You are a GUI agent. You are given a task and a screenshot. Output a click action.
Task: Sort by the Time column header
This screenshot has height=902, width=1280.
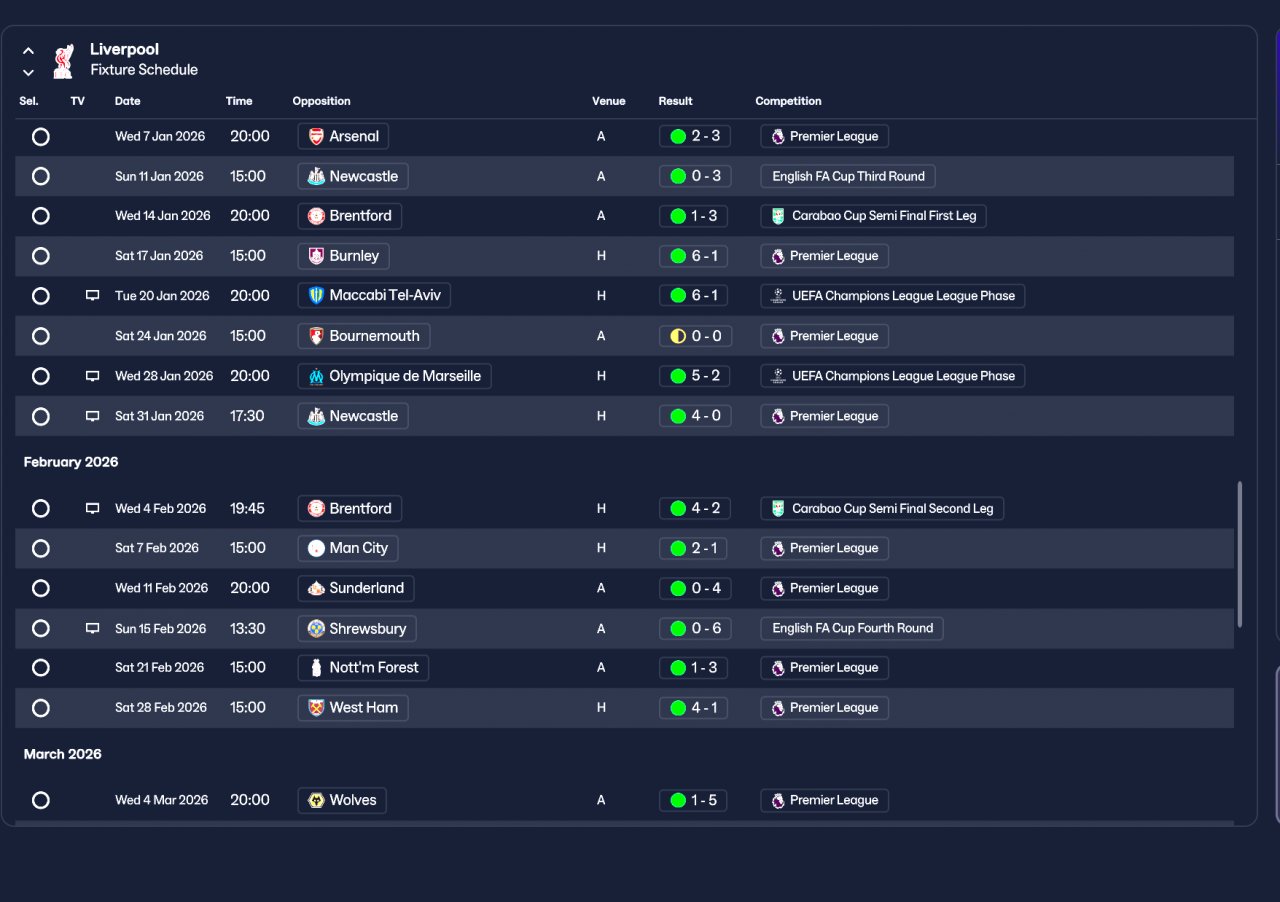tap(239, 101)
